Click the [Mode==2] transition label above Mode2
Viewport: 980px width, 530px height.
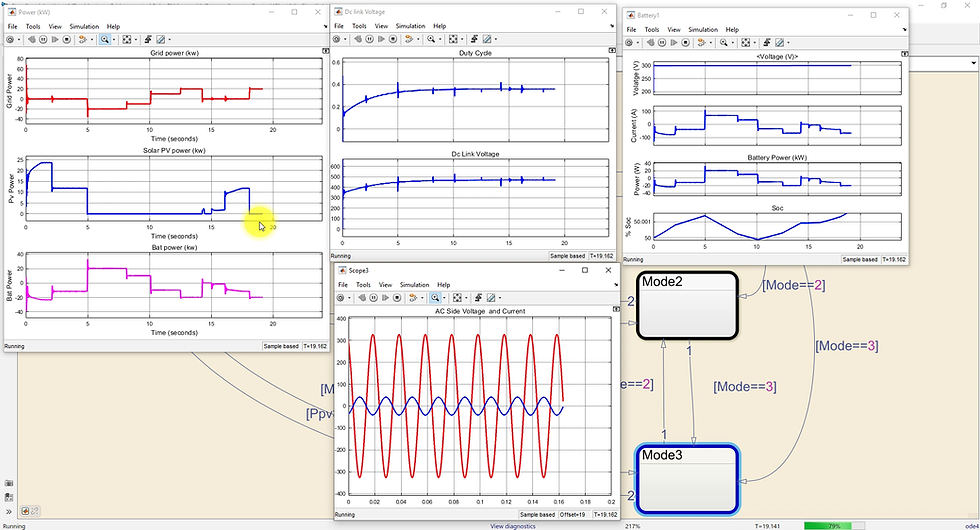(793, 285)
